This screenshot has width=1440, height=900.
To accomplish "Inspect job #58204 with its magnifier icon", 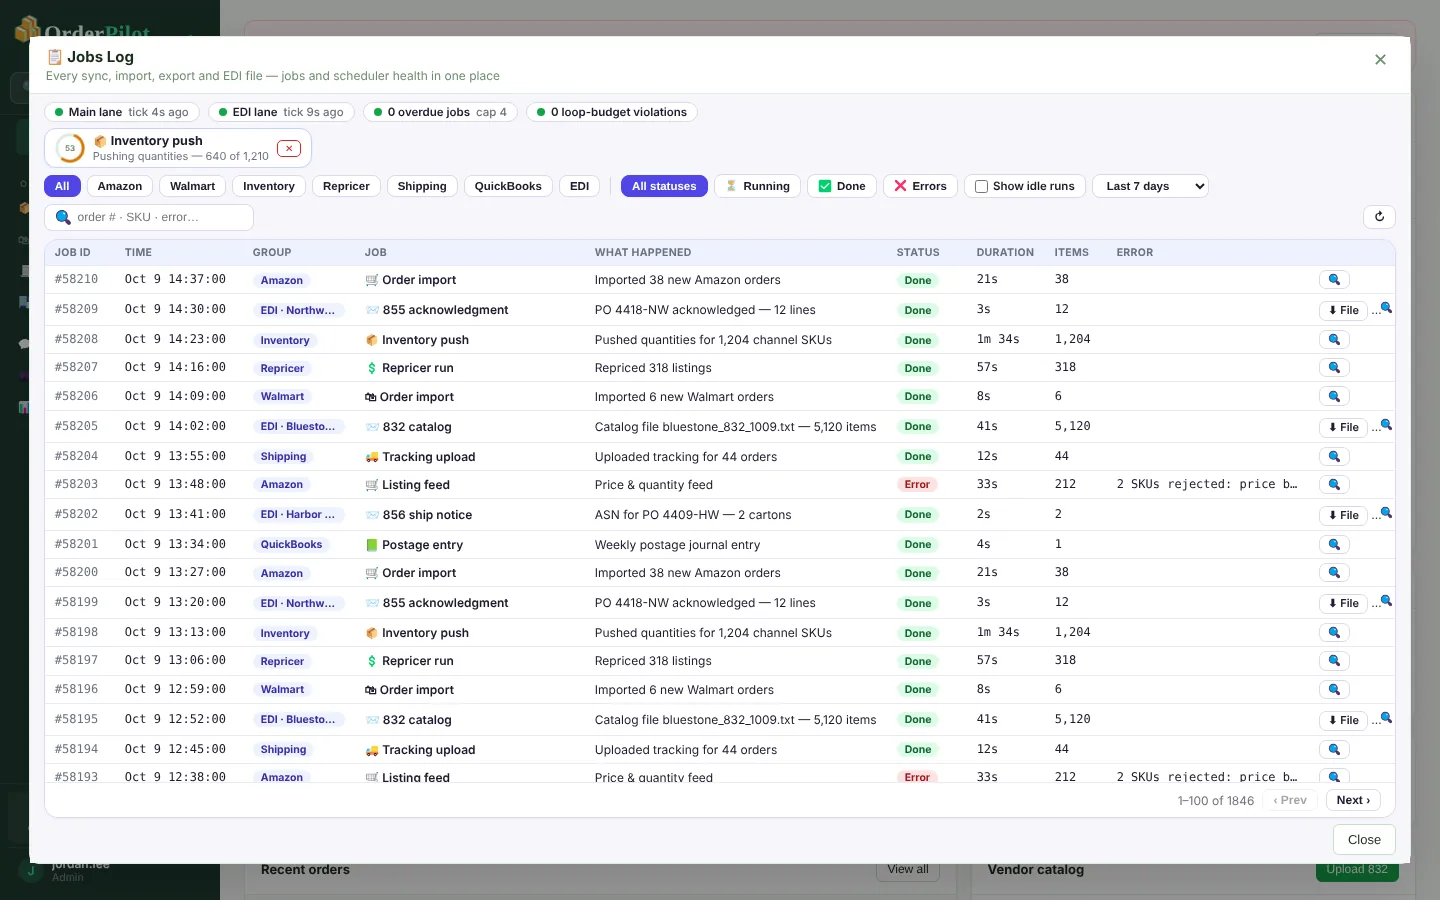I will [1334, 457].
